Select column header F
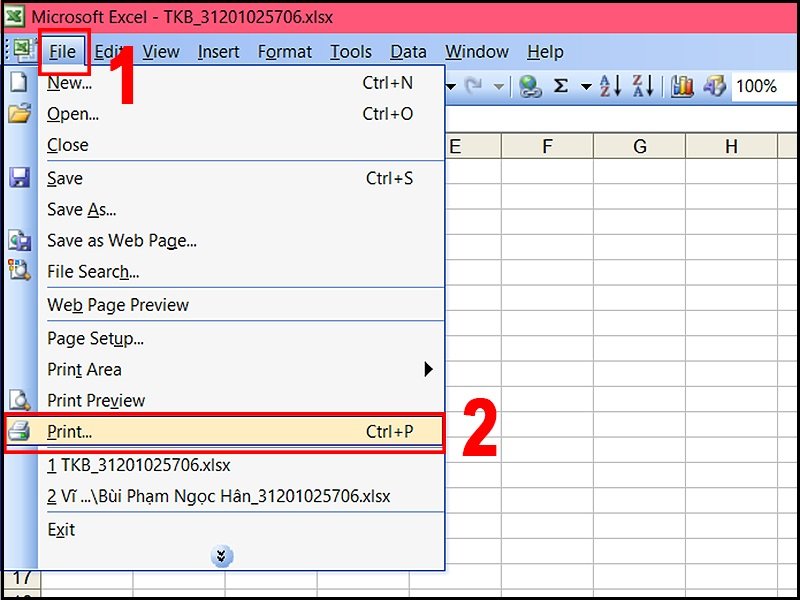This screenshot has height=600, width=800. (x=547, y=145)
